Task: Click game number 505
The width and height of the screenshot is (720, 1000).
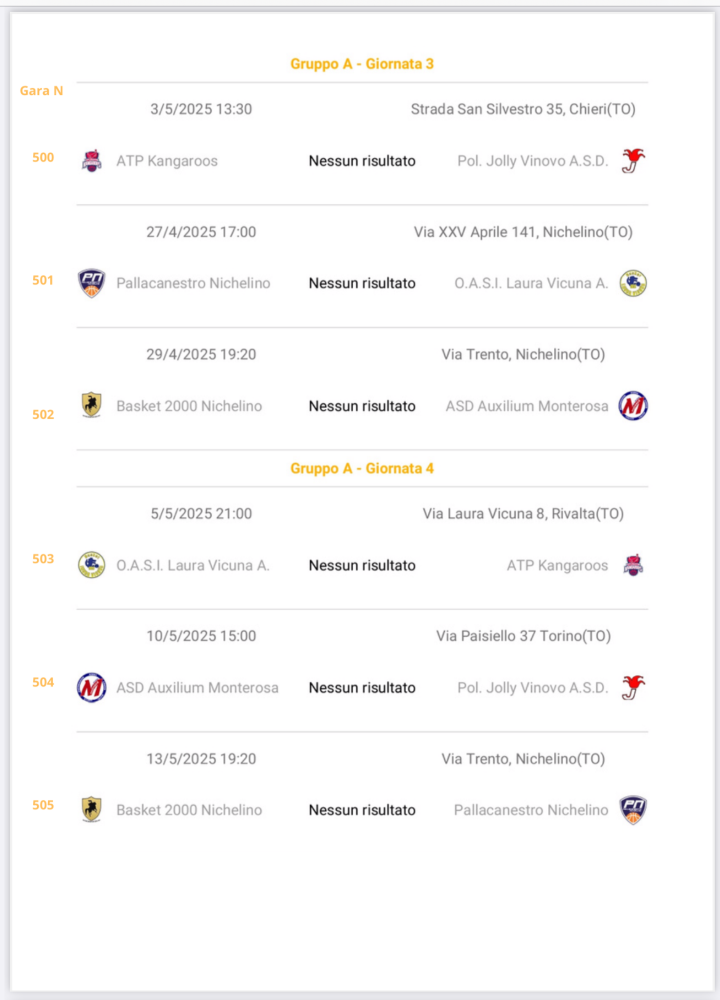Action: (43, 805)
